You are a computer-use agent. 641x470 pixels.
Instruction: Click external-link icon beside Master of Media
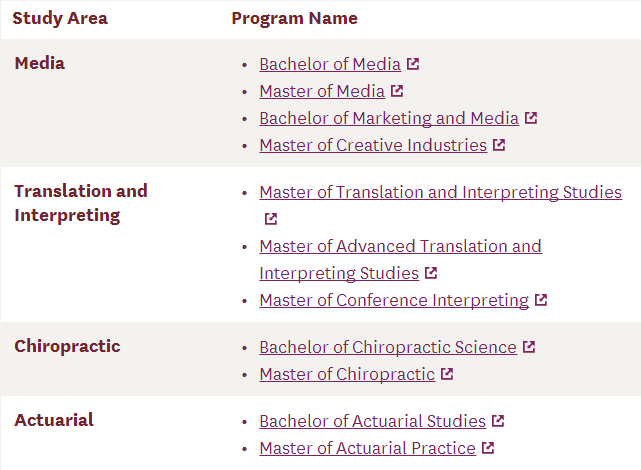point(397,91)
